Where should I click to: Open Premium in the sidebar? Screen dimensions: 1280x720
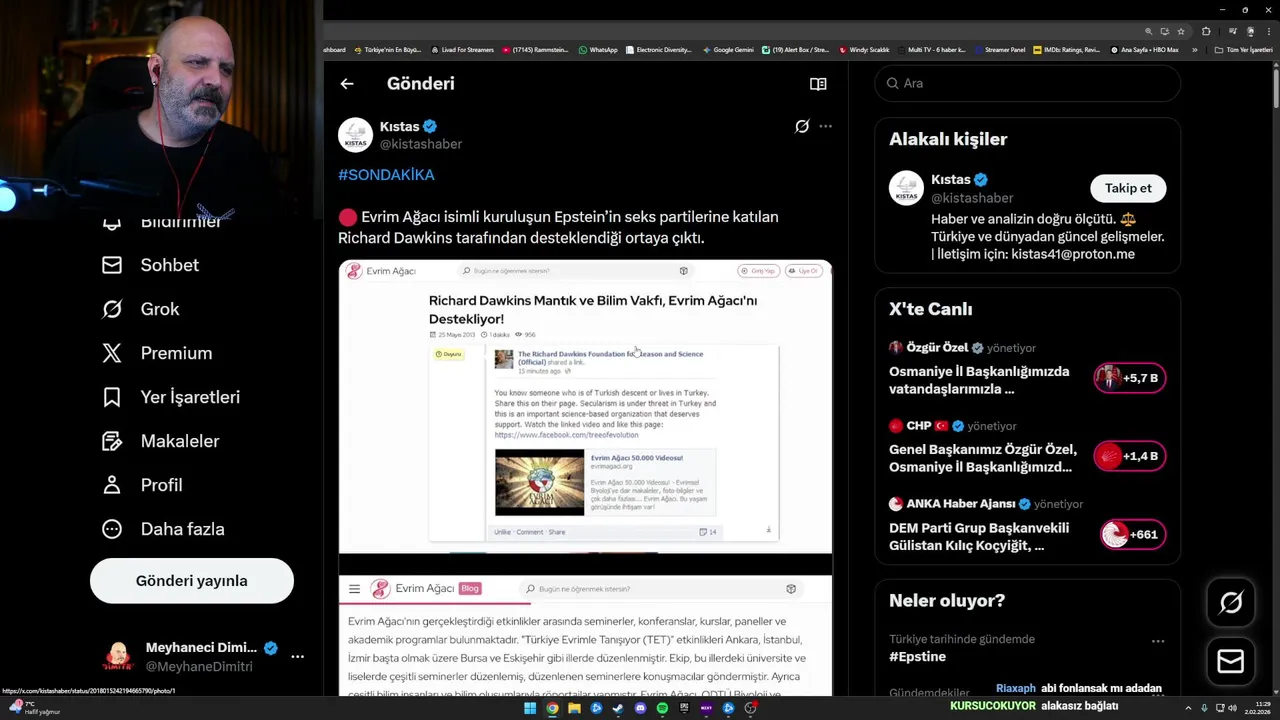click(x=157, y=353)
